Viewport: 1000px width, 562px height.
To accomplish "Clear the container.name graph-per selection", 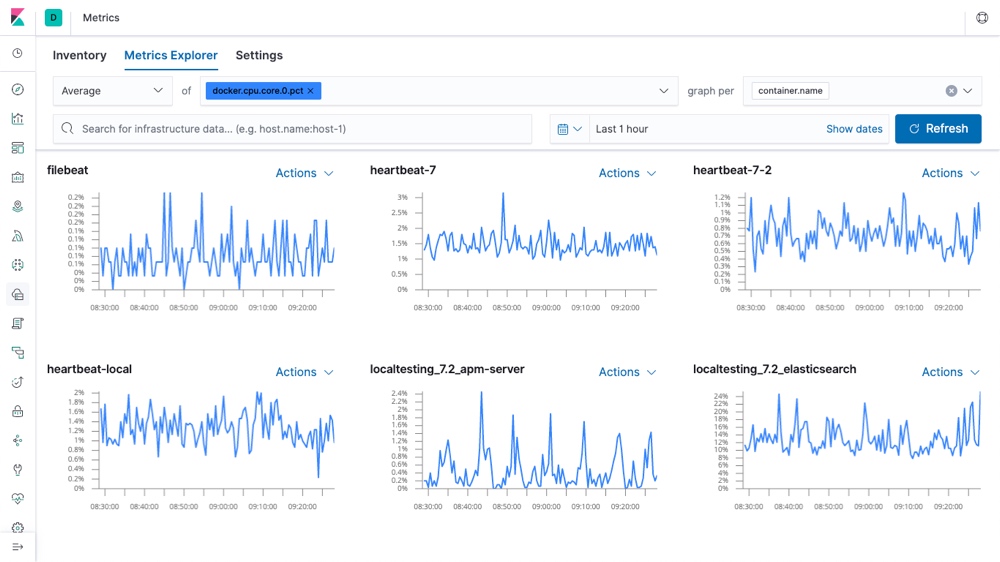I will point(951,91).
